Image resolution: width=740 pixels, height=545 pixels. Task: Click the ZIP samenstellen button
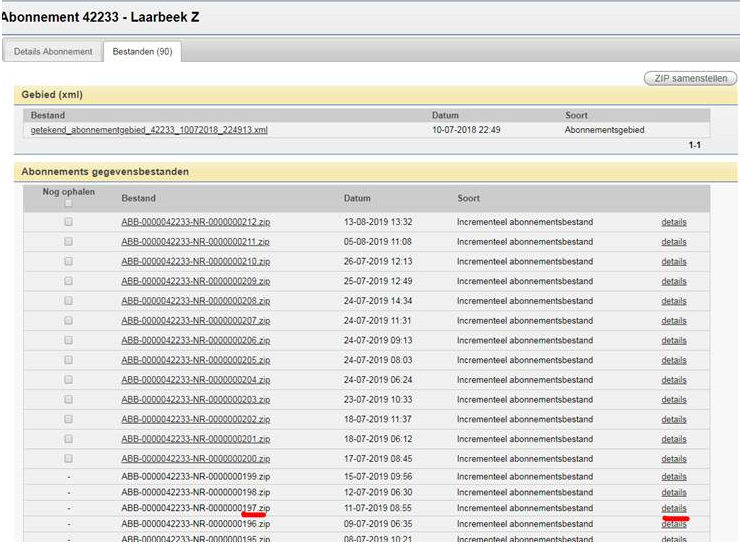pos(689,78)
